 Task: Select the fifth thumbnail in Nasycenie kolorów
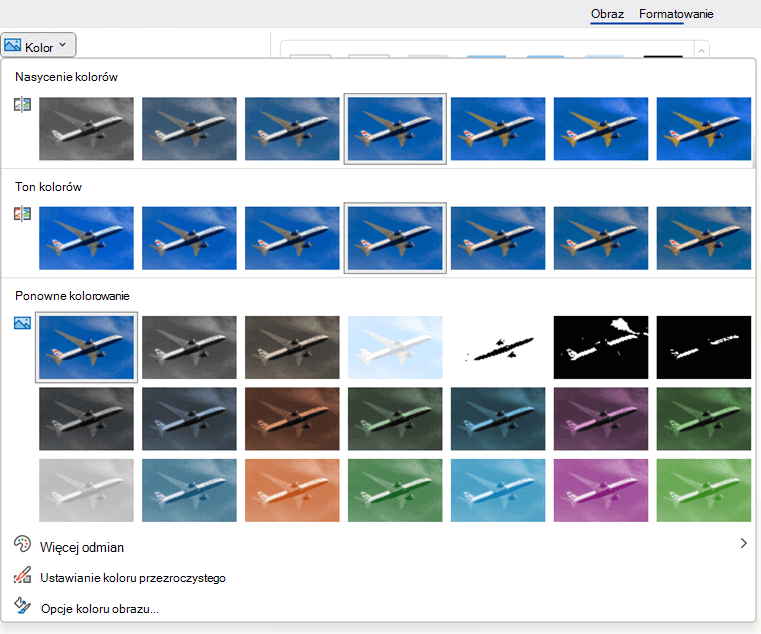coord(498,129)
